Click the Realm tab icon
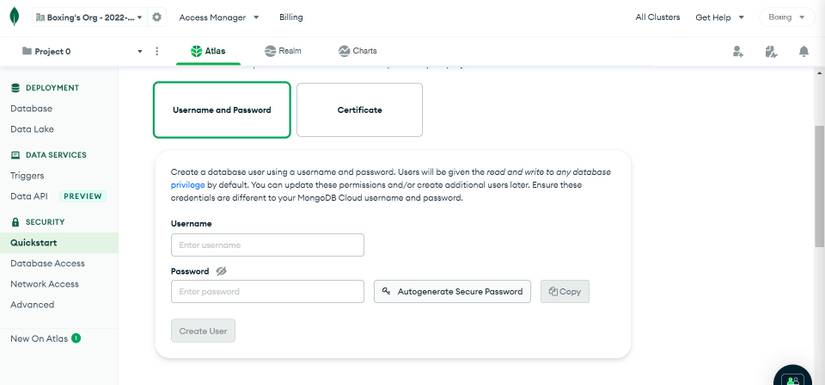Screen dimensions: 825x385 270,51
